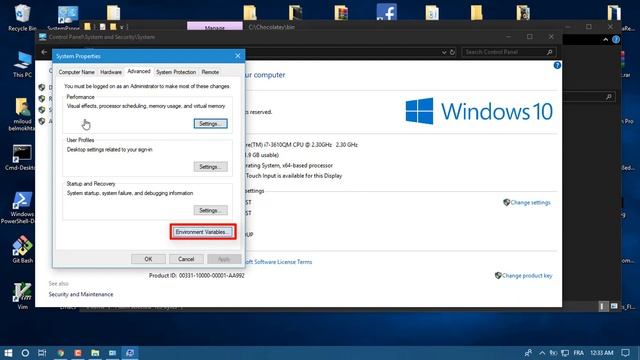Click the red app icon in the taskbar
The height and width of the screenshot is (360, 640).
click(x=78, y=353)
